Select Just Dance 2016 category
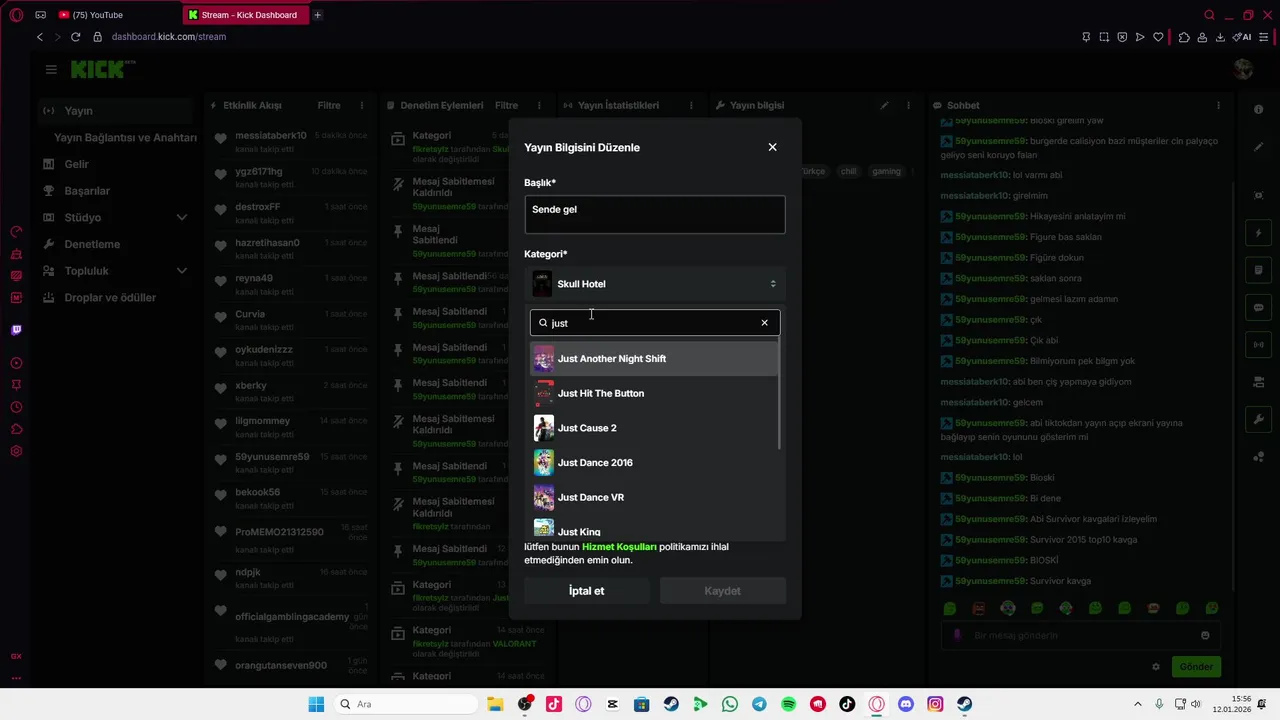The height and width of the screenshot is (720, 1280). pos(654,463)
